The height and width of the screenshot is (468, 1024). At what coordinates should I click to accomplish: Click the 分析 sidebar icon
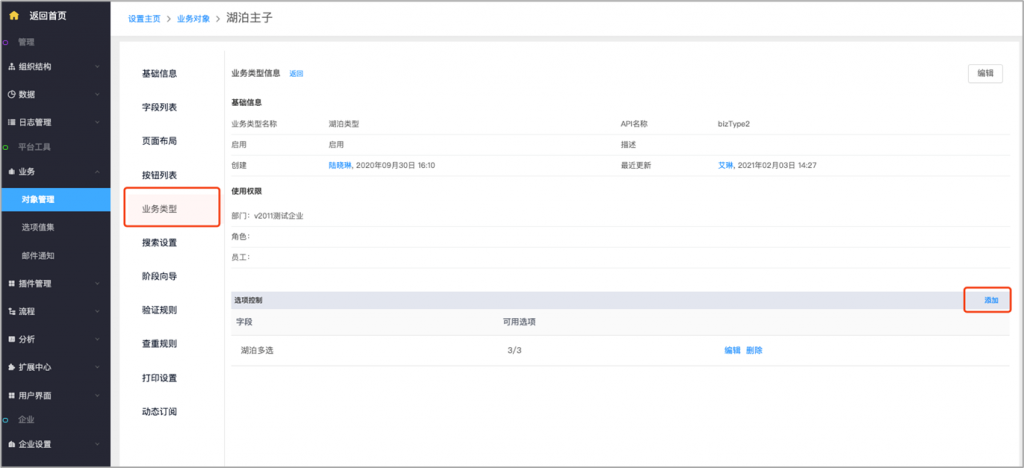click(11, 339)
